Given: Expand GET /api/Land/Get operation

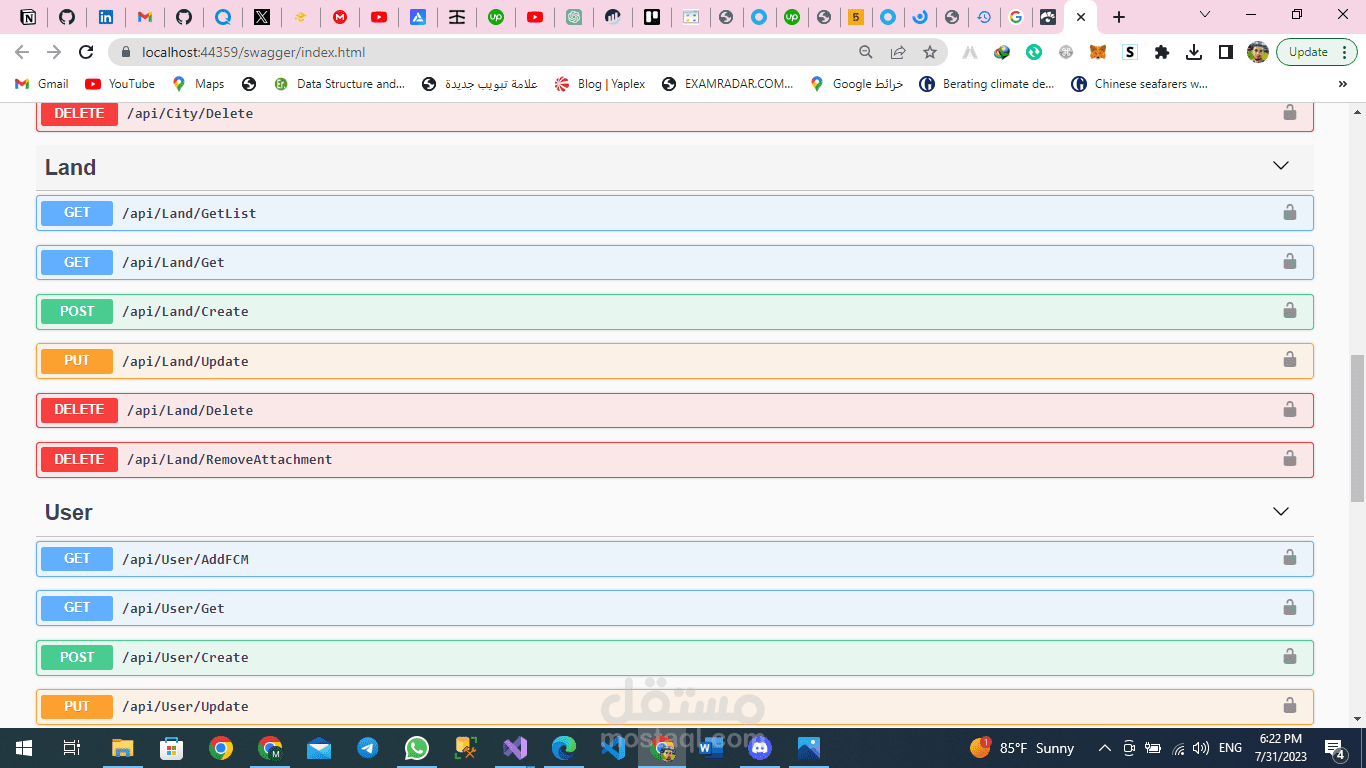Looking at the screenshot, I should (x=675, y=262).
